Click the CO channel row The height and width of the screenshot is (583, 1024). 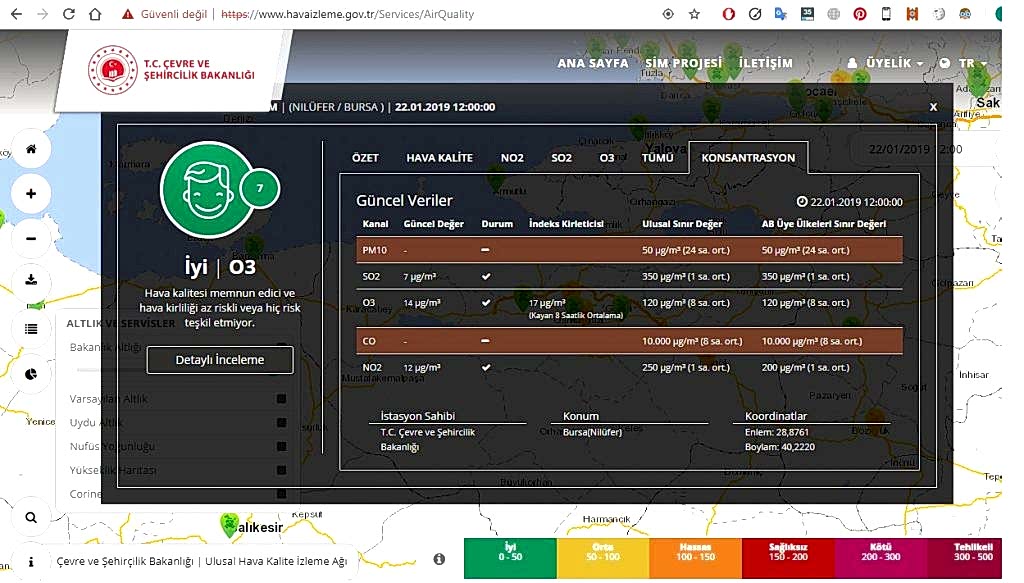pyautogui.click(x=630, y=341)
